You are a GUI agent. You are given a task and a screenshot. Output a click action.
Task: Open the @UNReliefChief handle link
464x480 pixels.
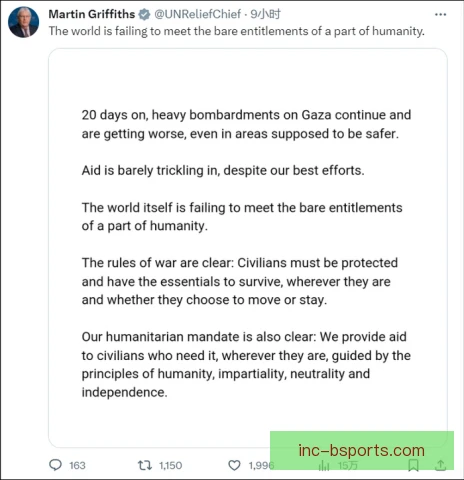click(x=197, y=14)
